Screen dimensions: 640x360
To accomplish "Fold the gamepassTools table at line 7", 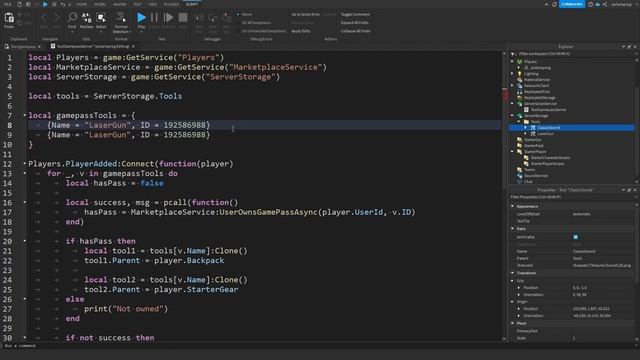I will (24, 115).
